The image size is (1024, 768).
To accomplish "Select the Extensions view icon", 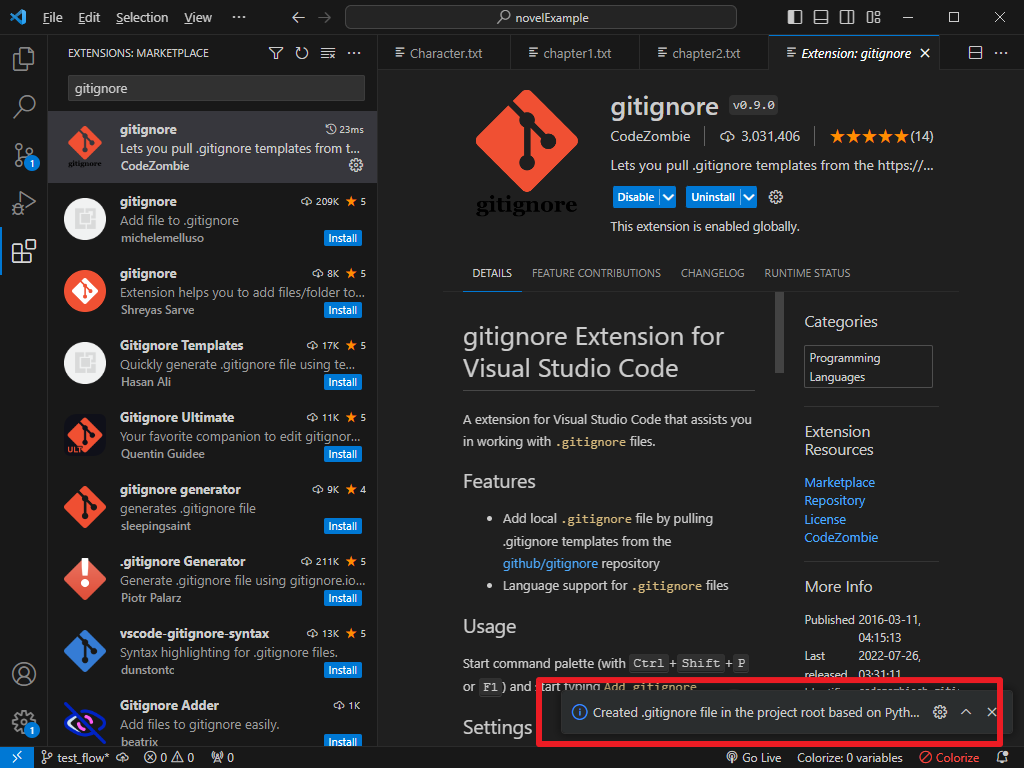I will (x=24, y=251).
